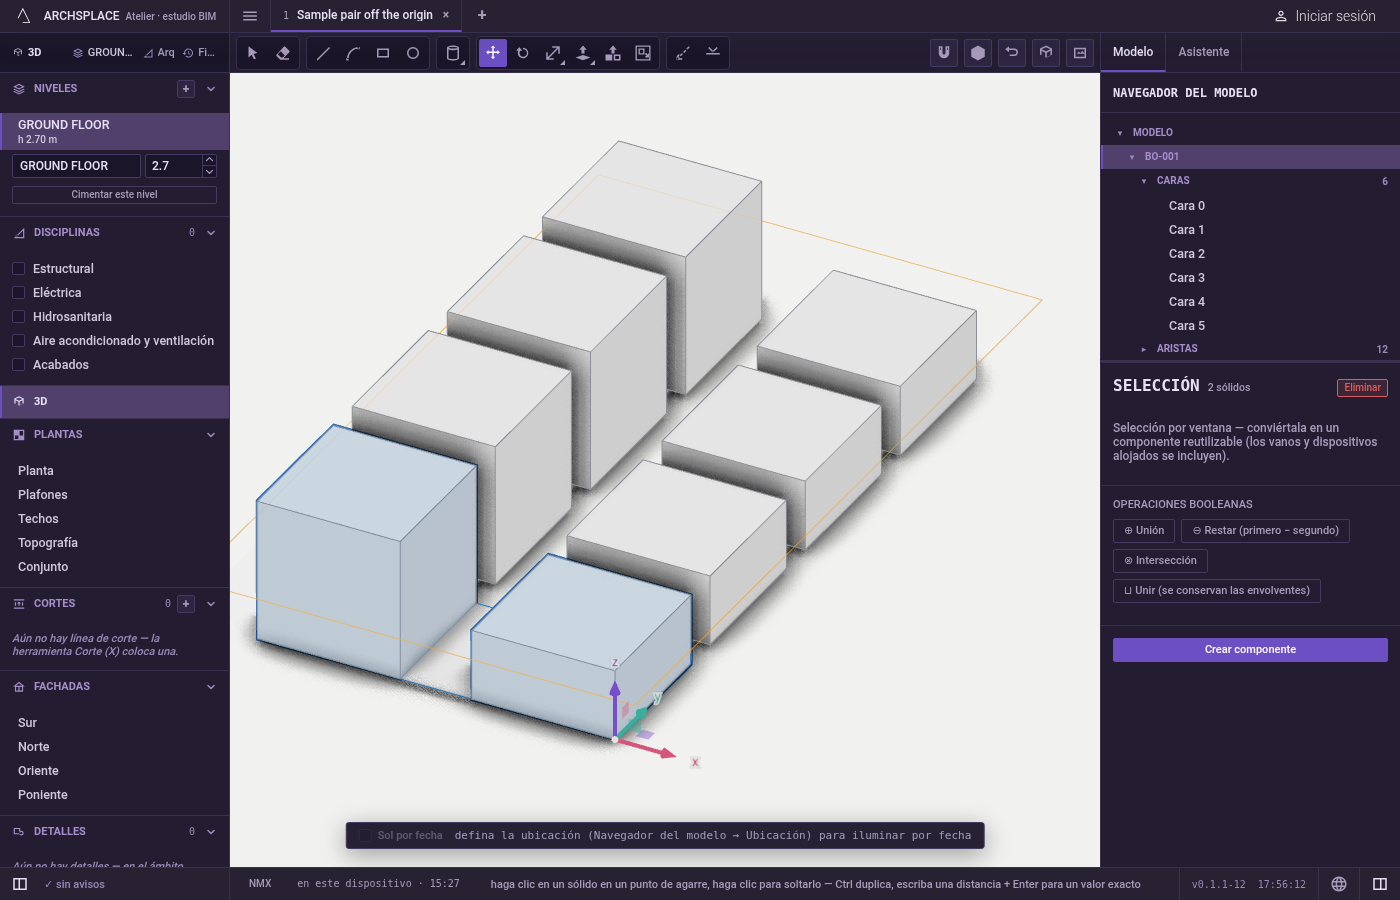Open the Modelo tab
This screenshot has height=900, width=1400.
[x=1133, y=52]
